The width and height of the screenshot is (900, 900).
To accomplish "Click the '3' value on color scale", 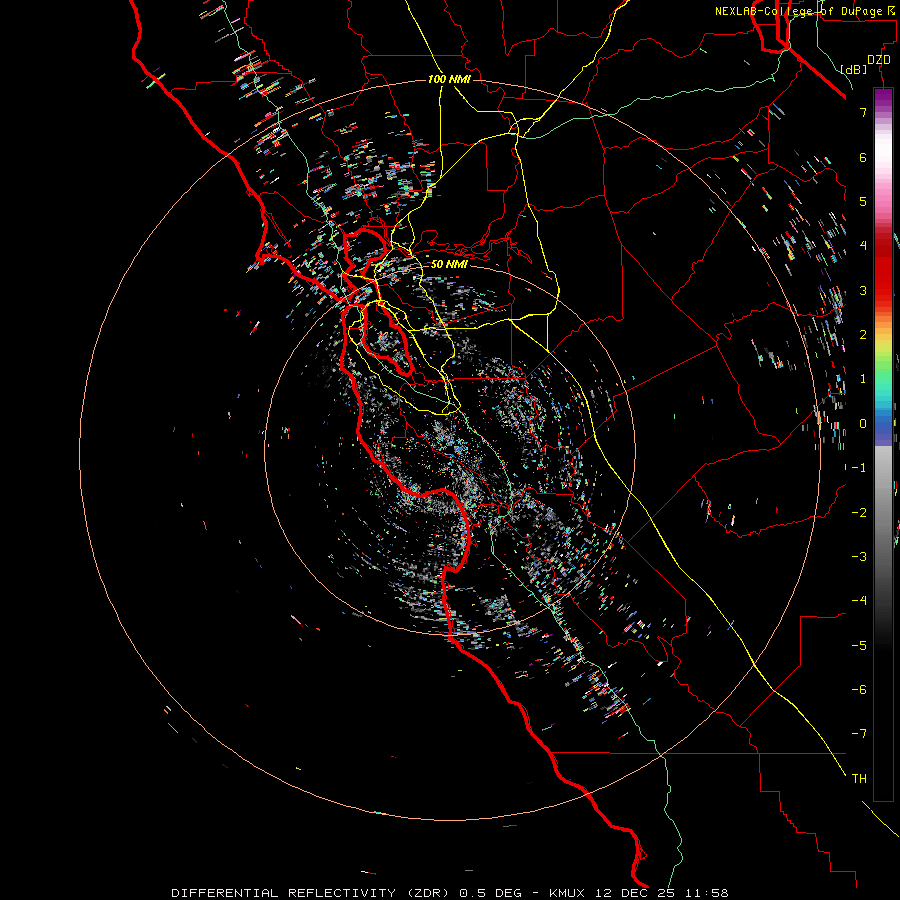I will coord(863,290).
